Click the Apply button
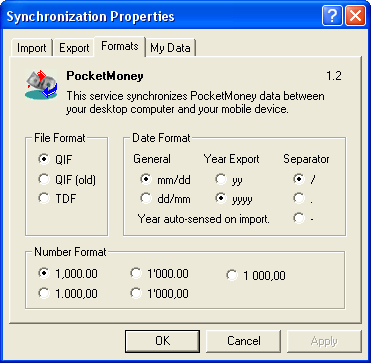The height and width of the screenshot is (363, 371). [x=324, y=341]
